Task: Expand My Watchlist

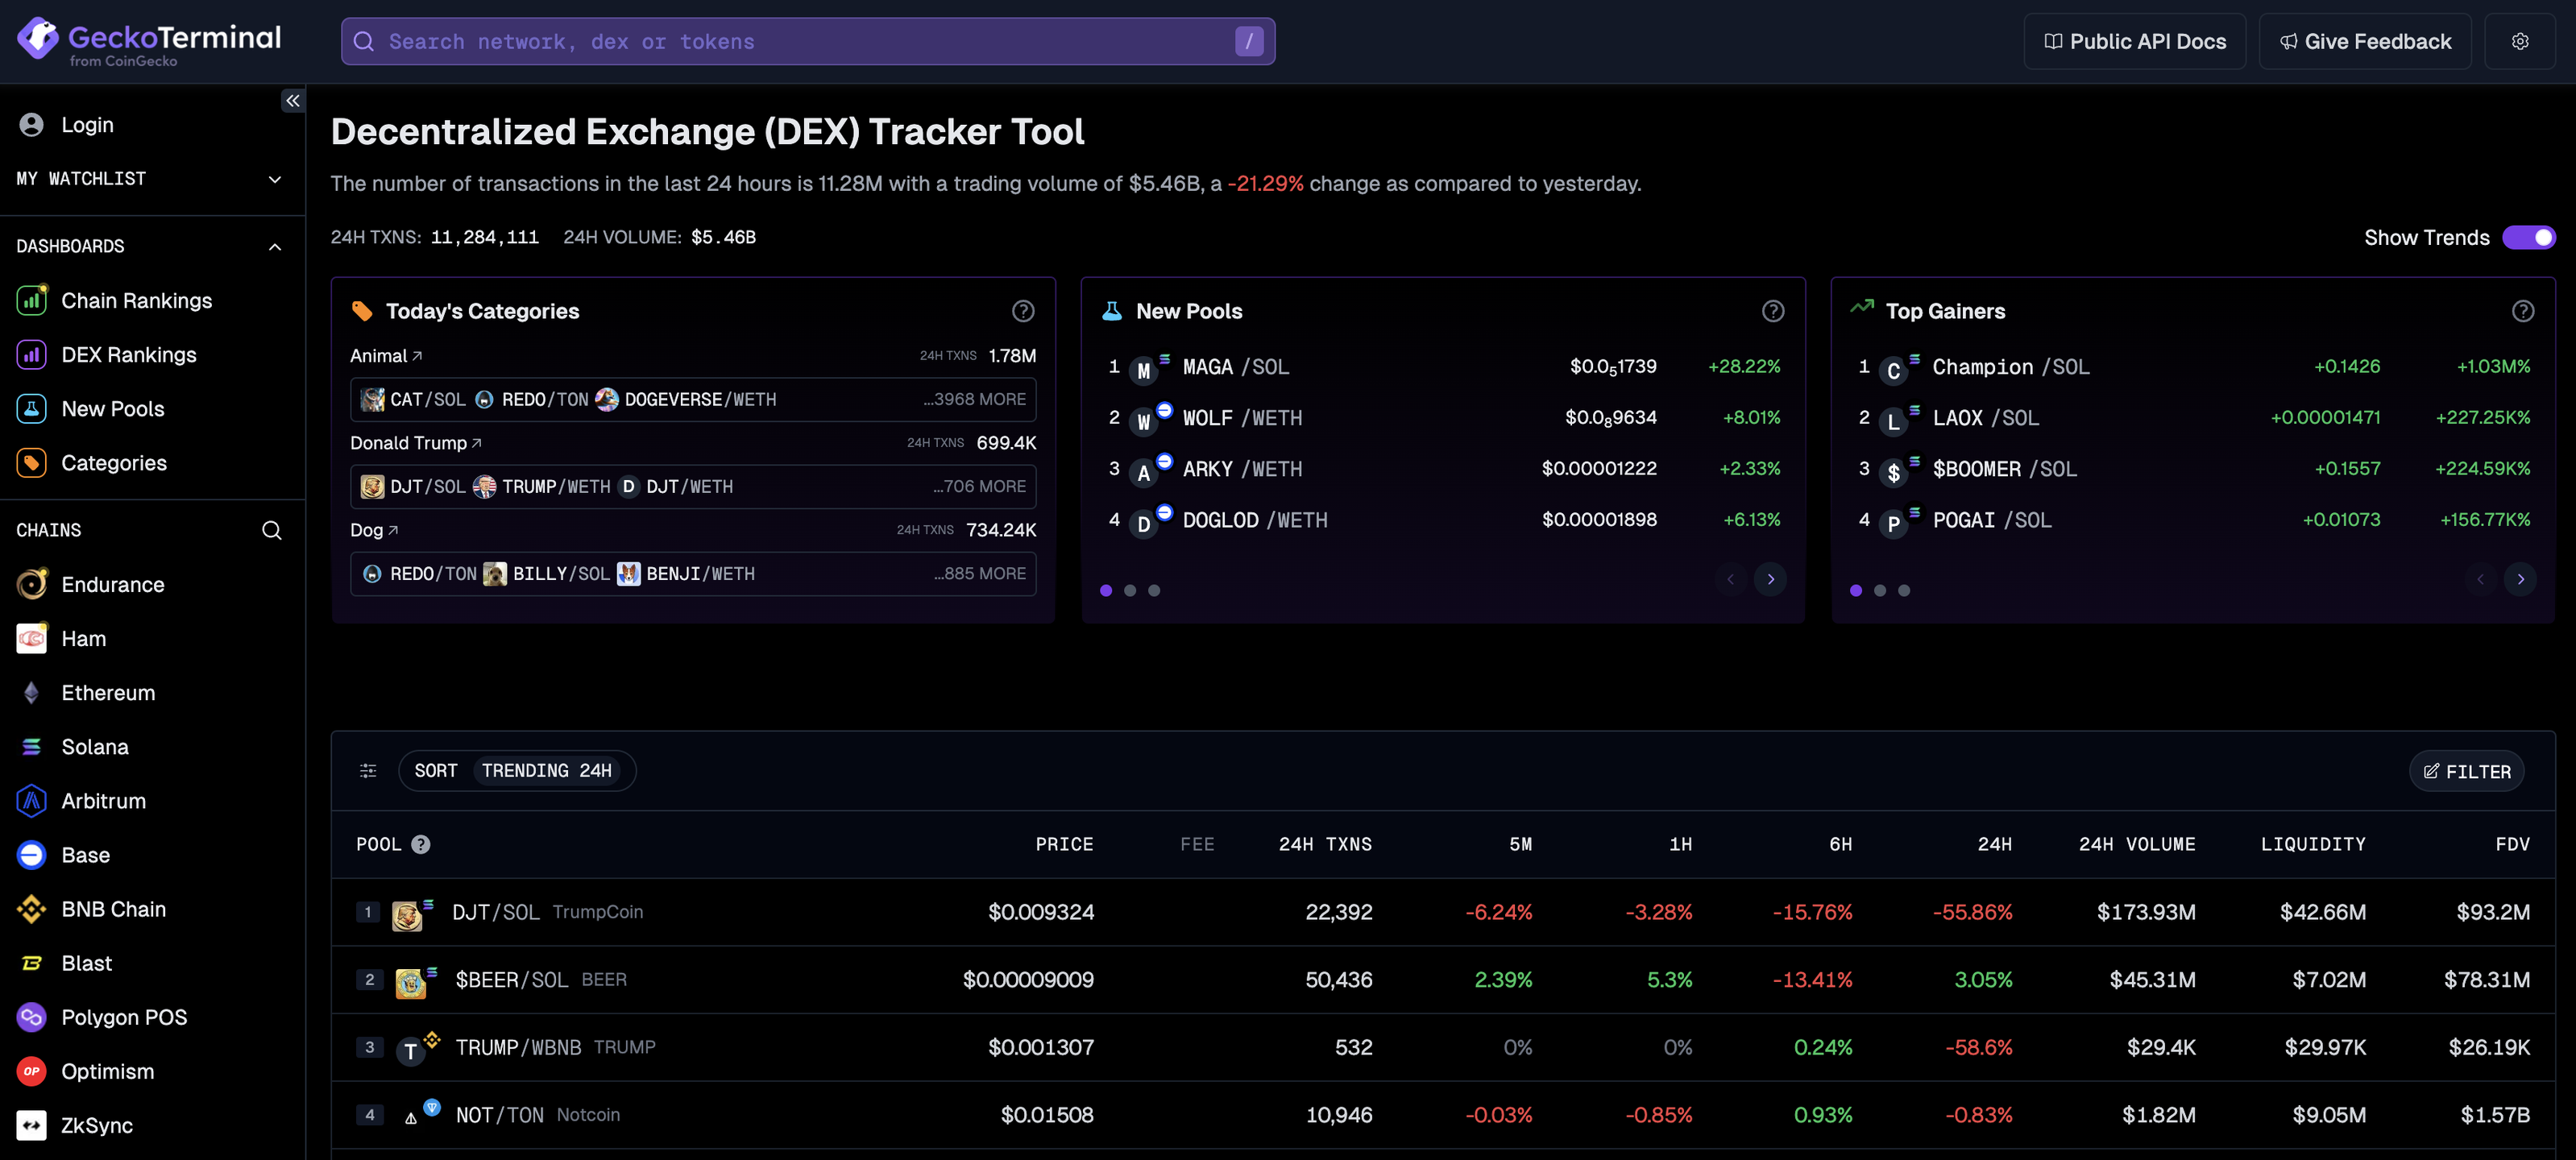Action: tap(275, 179)
